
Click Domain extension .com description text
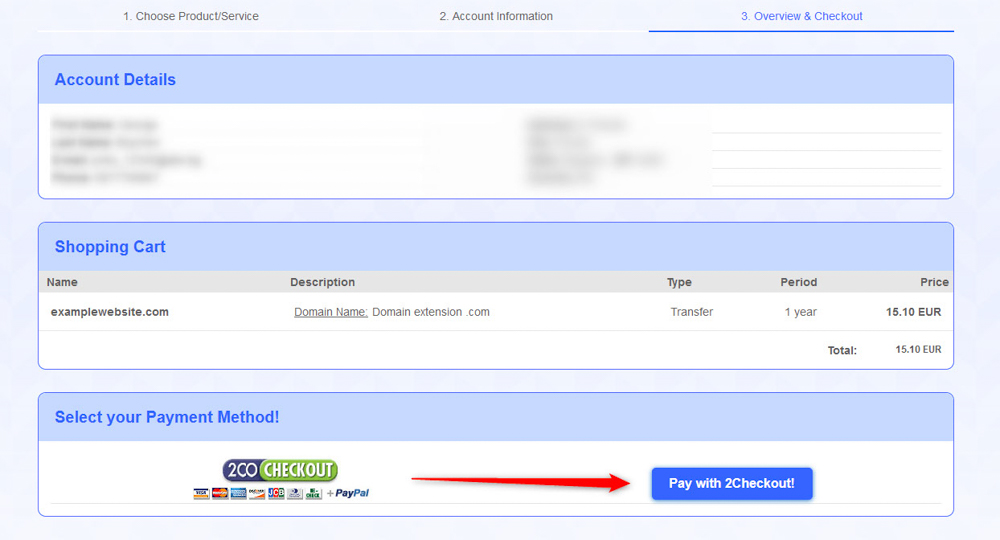[x=430, y=312]
